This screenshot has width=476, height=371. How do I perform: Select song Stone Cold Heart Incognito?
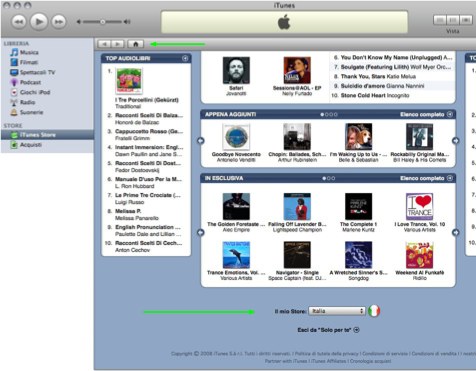(375, 96)
